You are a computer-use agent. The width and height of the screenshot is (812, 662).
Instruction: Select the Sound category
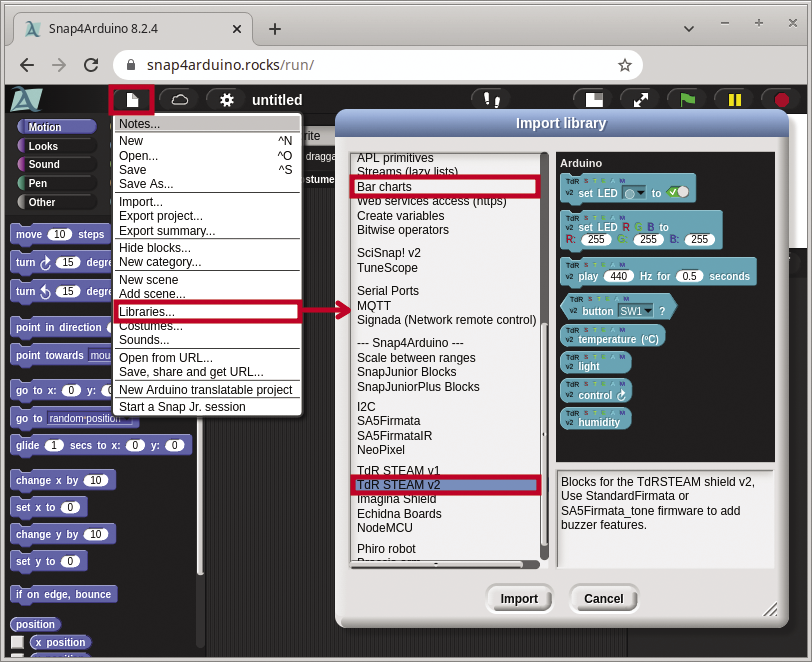57,164
